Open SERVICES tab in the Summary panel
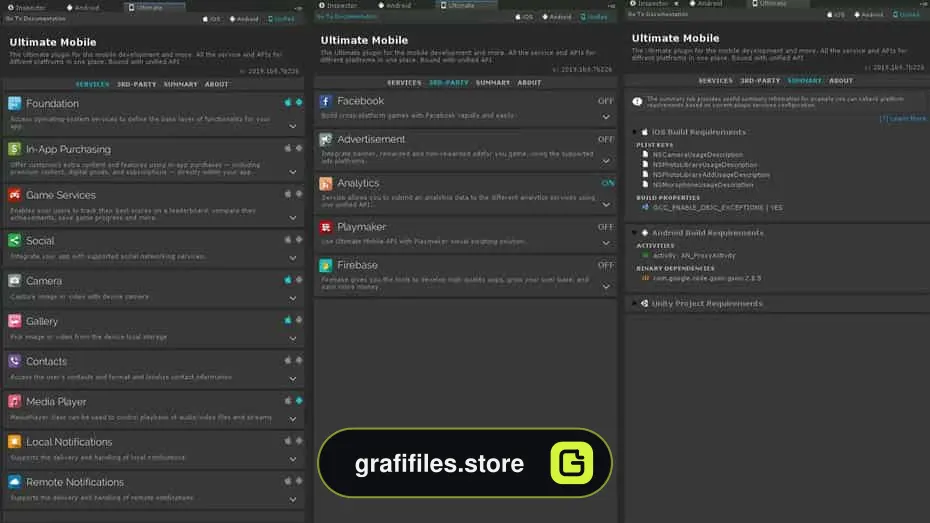The image size is (930, 523). [x=715, y=81]
